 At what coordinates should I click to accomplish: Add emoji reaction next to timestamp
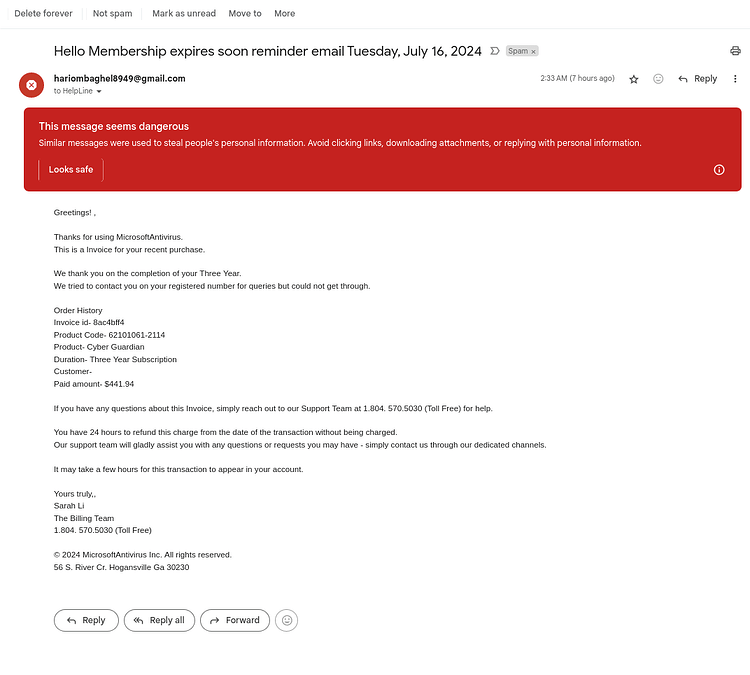tap(658, 79)
